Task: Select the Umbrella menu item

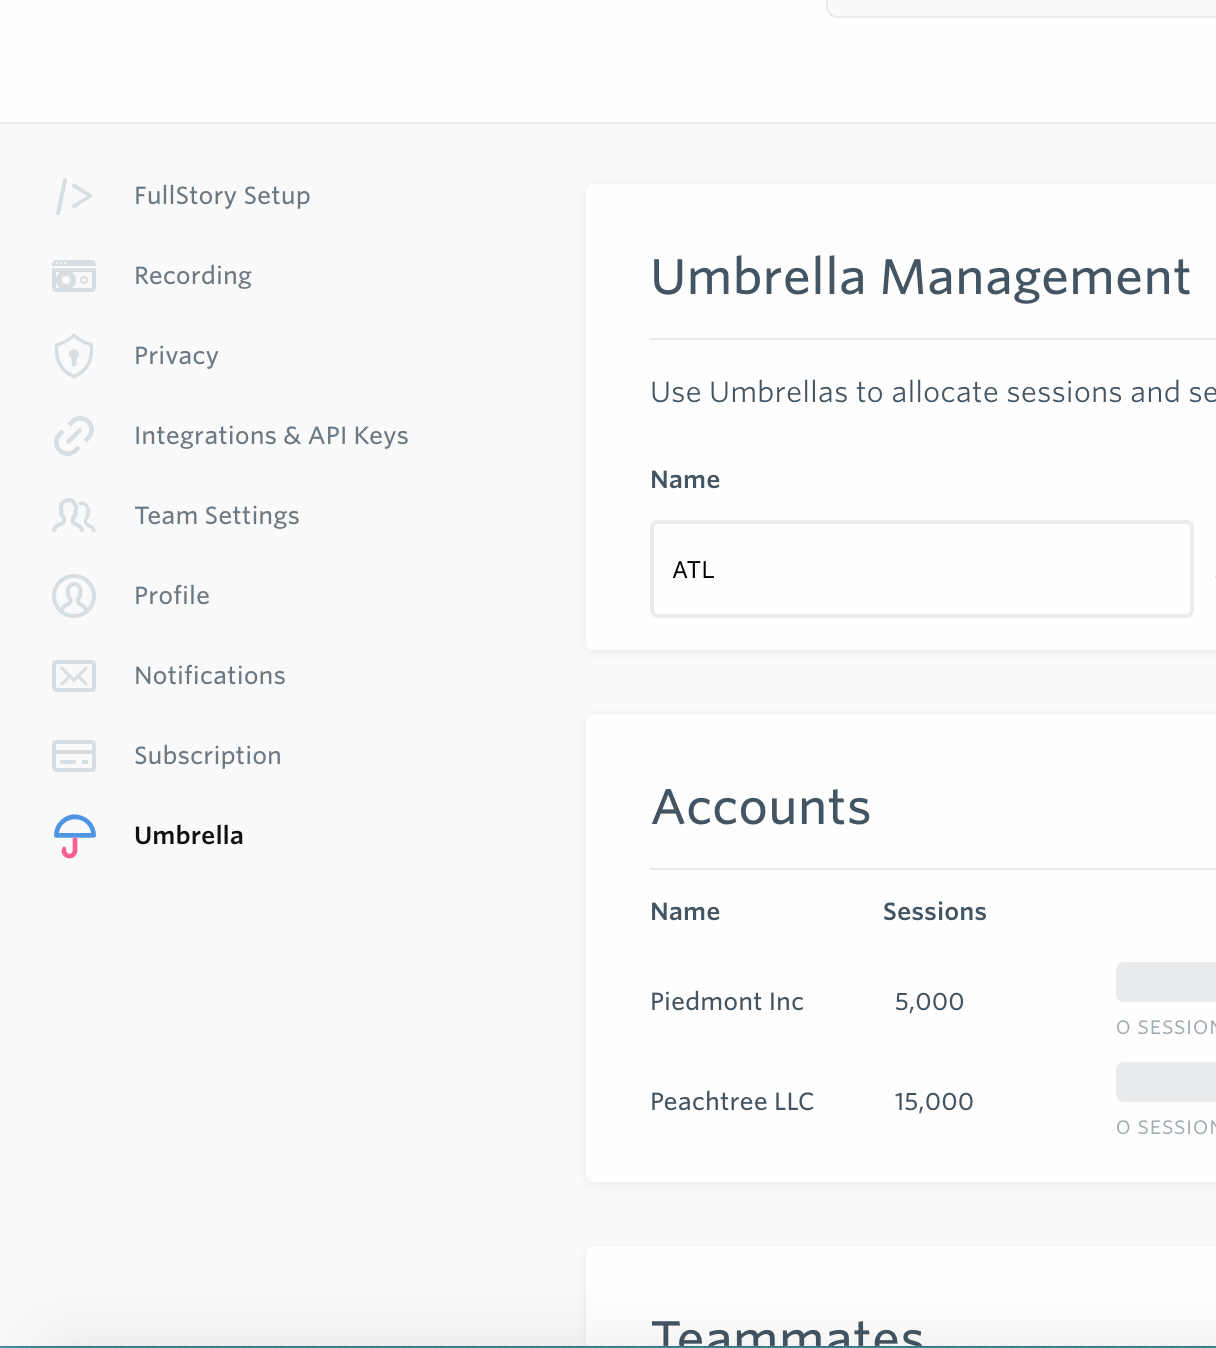Action: (x=189, y=835)
